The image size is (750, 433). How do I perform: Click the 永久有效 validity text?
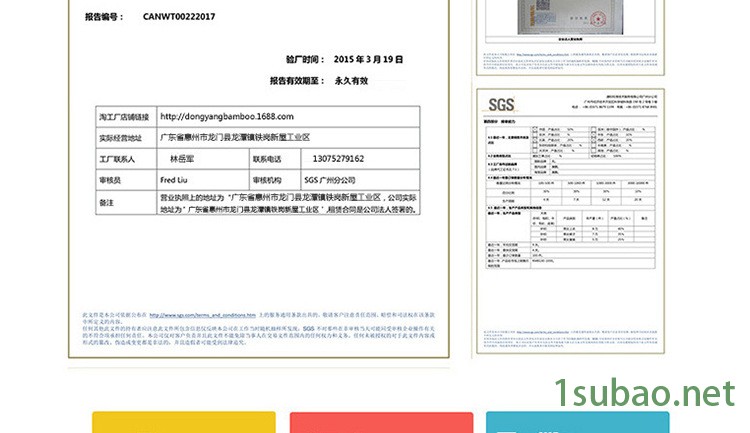click(351, 80)
